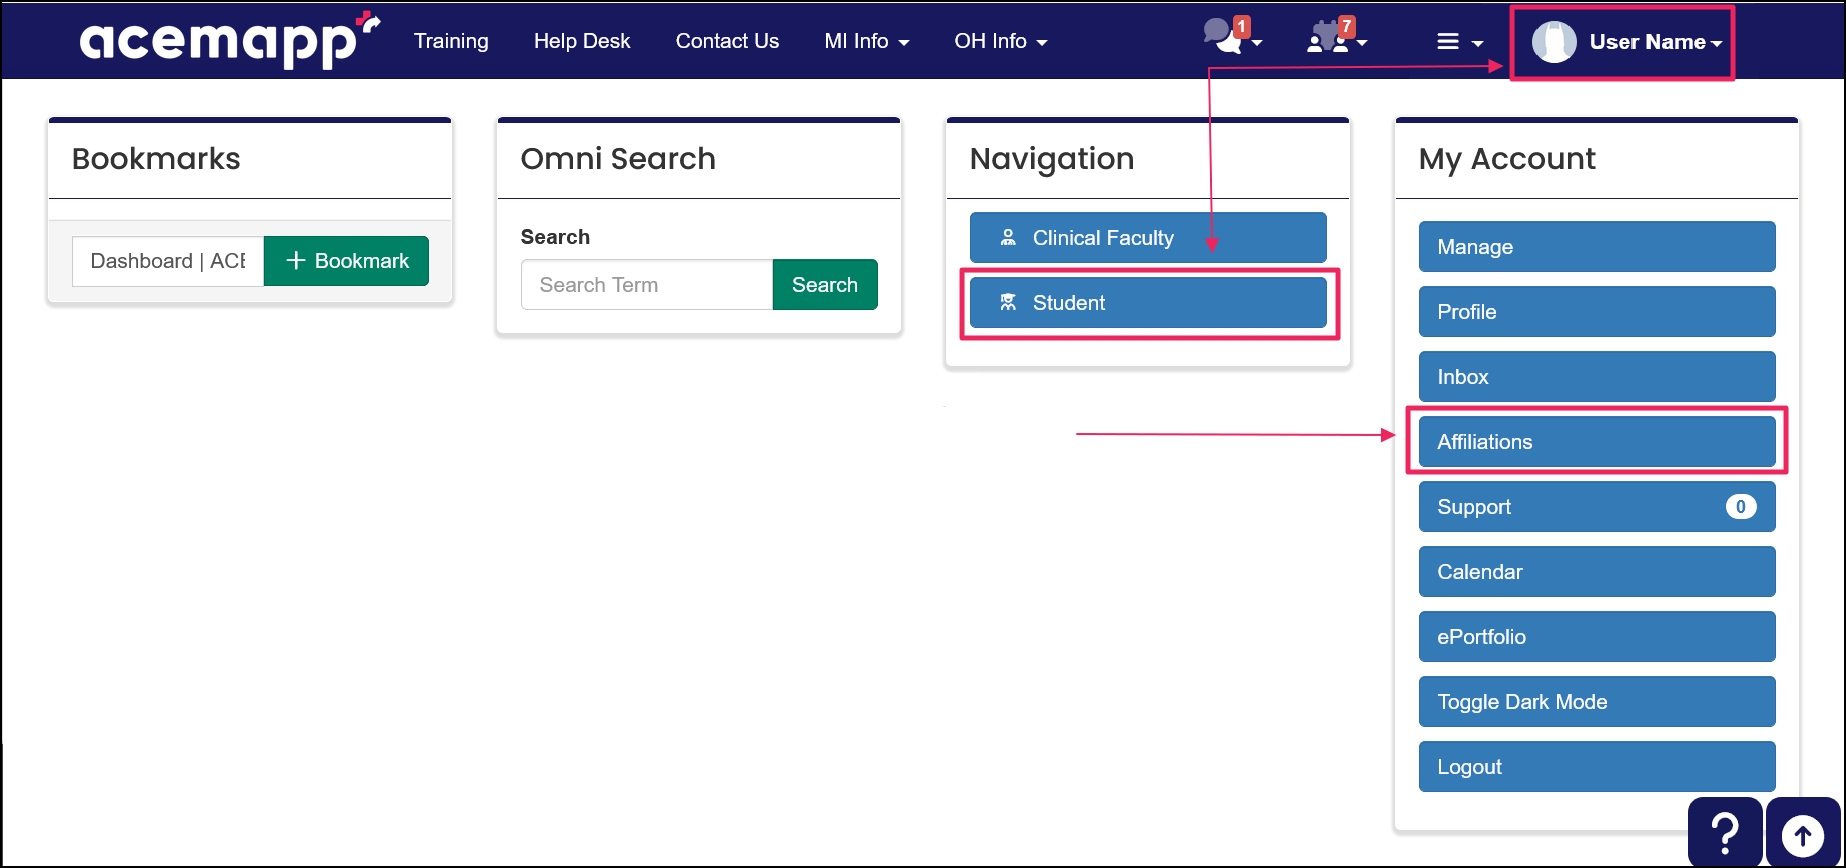Open the users notifications icon

tap(1327, 38)
